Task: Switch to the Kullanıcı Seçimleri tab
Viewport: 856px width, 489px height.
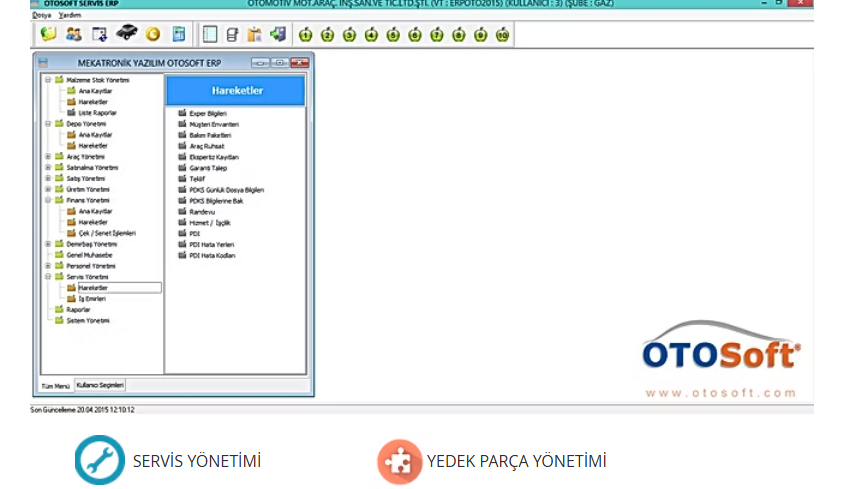Action: (x=100, y=384)
